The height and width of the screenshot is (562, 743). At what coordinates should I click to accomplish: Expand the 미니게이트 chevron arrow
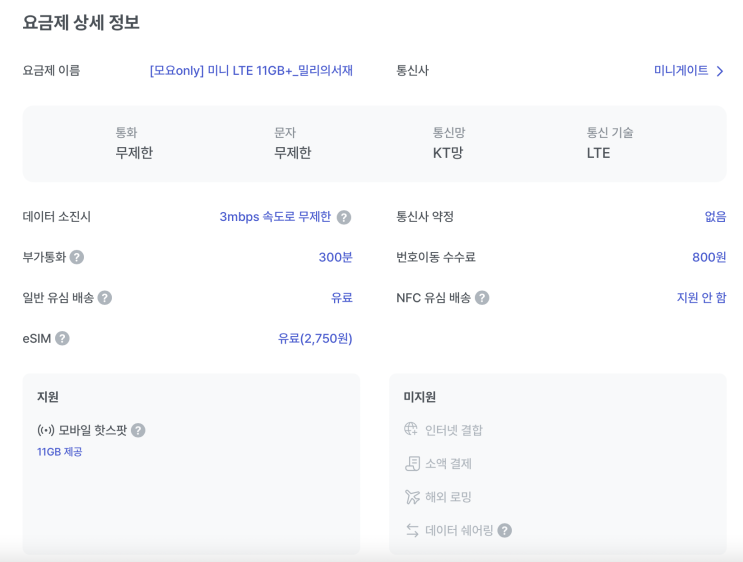[720, 71]
